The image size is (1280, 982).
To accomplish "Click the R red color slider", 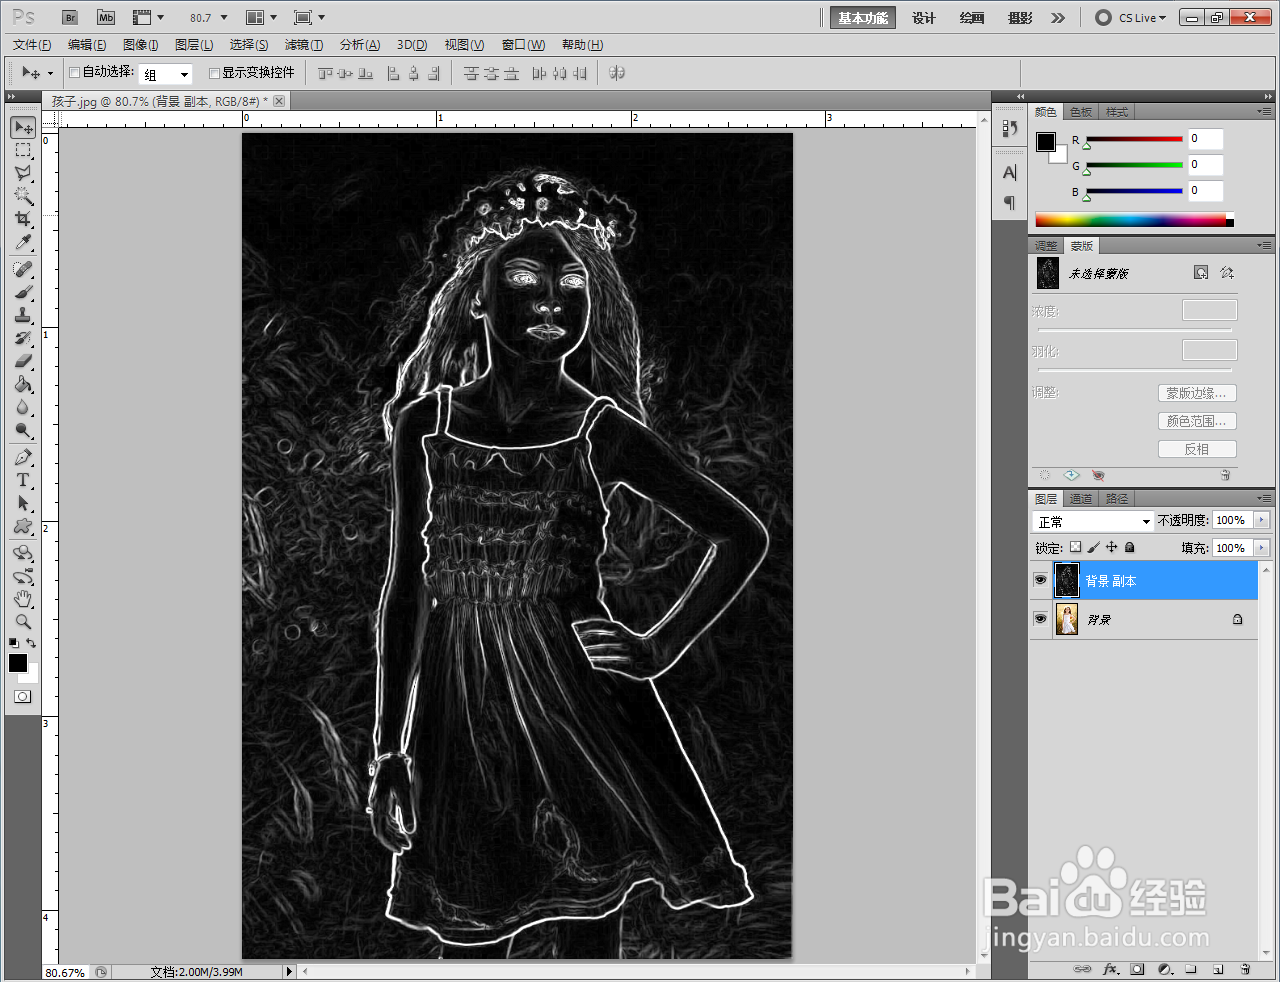I will pyautogui.click(x=1134, y=139).
